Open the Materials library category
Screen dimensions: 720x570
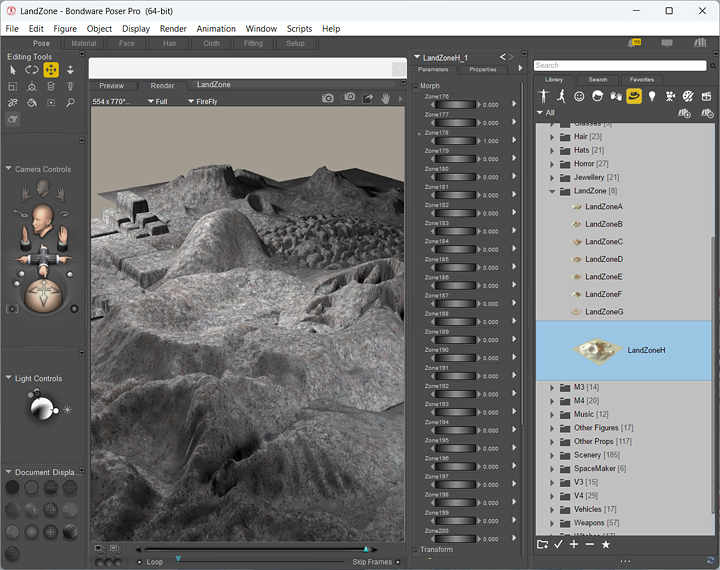click(x=688, y=97)
